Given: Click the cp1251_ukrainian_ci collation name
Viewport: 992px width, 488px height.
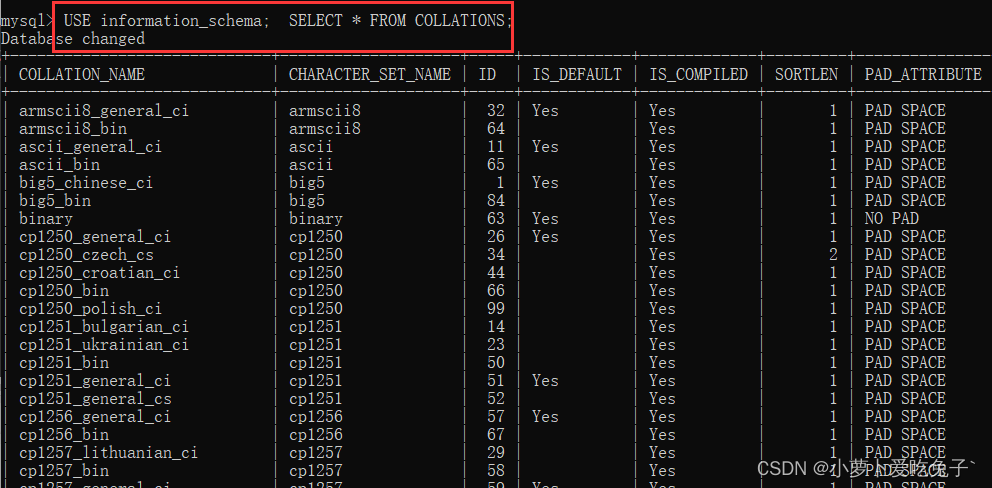Looking at the screenshot, I should point(104,345).
